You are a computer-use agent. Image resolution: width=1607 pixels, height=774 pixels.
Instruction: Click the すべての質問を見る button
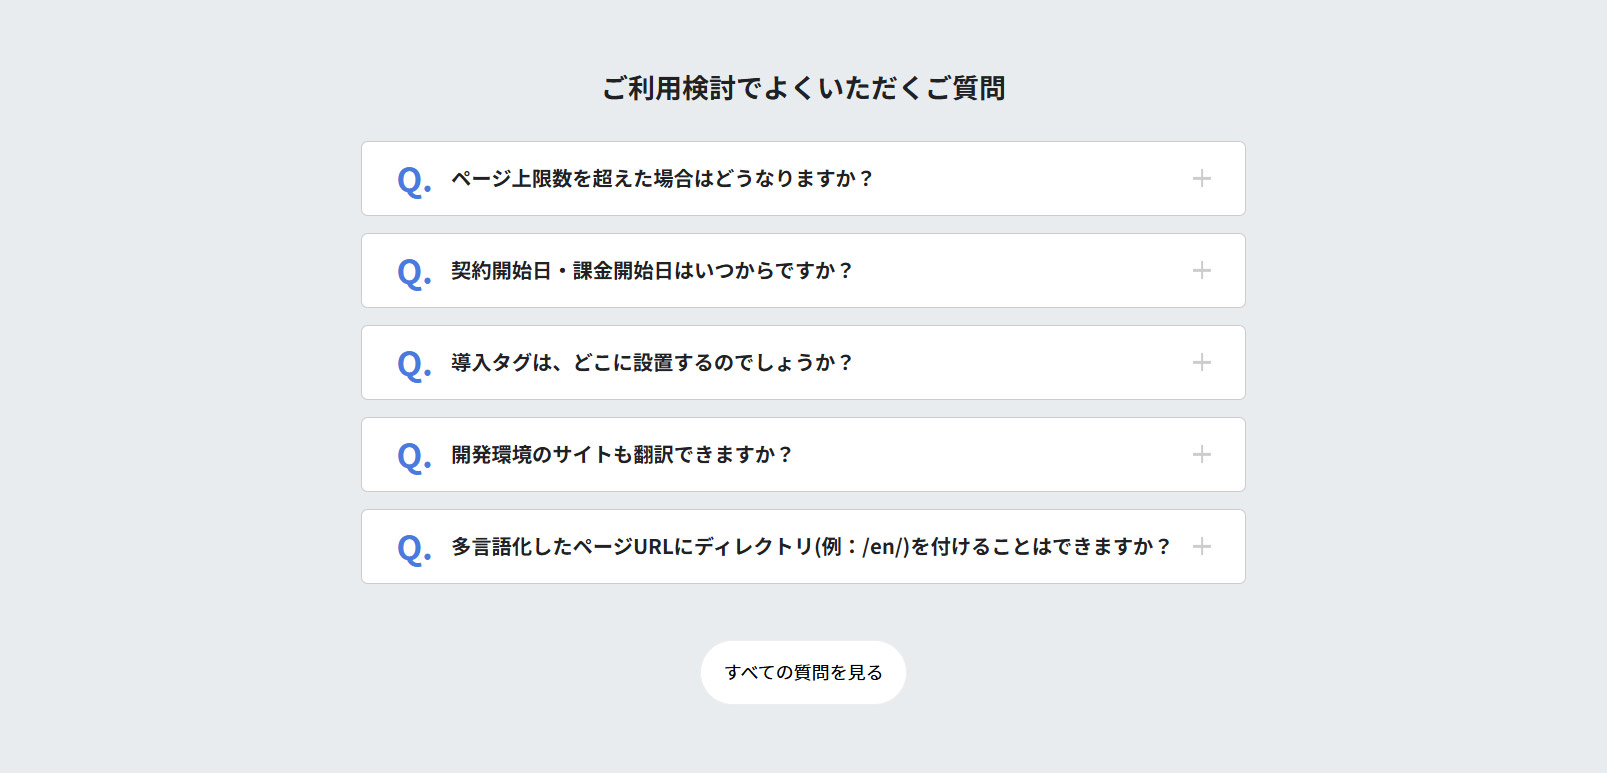tap(802, 672)
